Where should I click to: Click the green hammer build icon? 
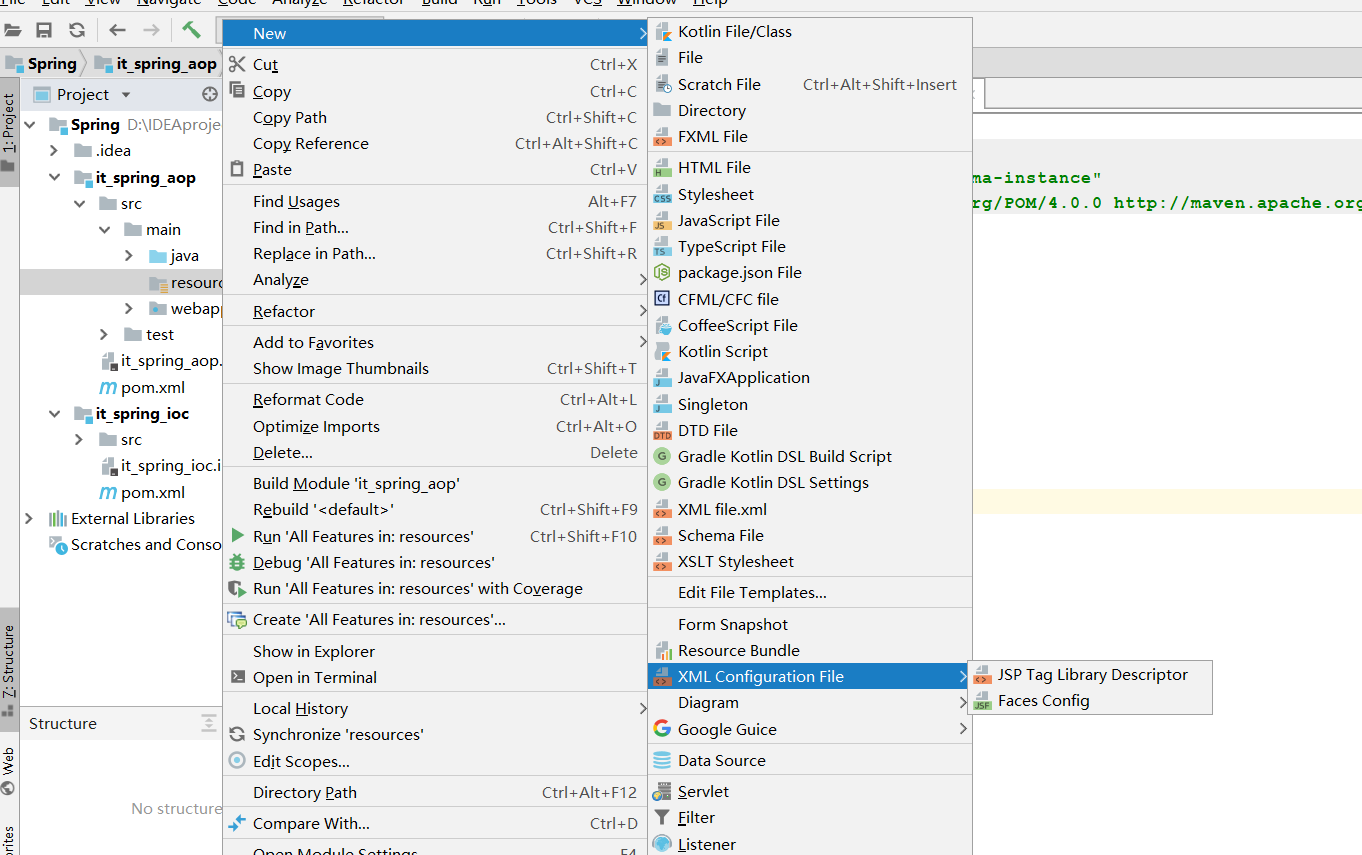pos(193,30)
